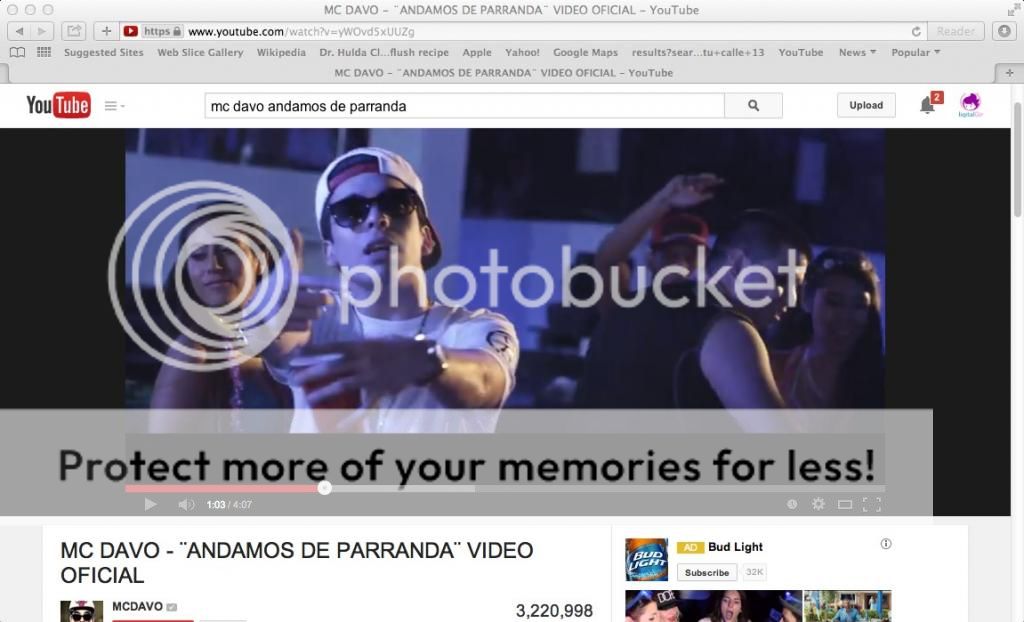Open the Apple bookmark
This screenshot has height=622, width=1024.
coord(477,52)
